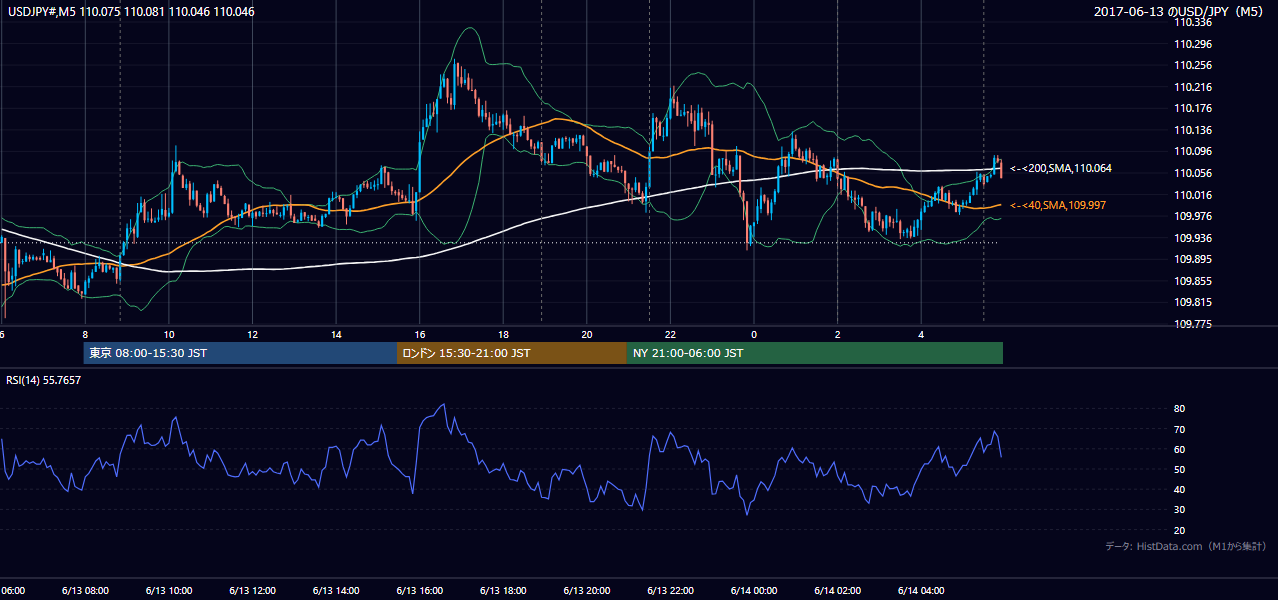
Task: Click the 109.855 price axis label
Action: click(x=1192, y=281)
